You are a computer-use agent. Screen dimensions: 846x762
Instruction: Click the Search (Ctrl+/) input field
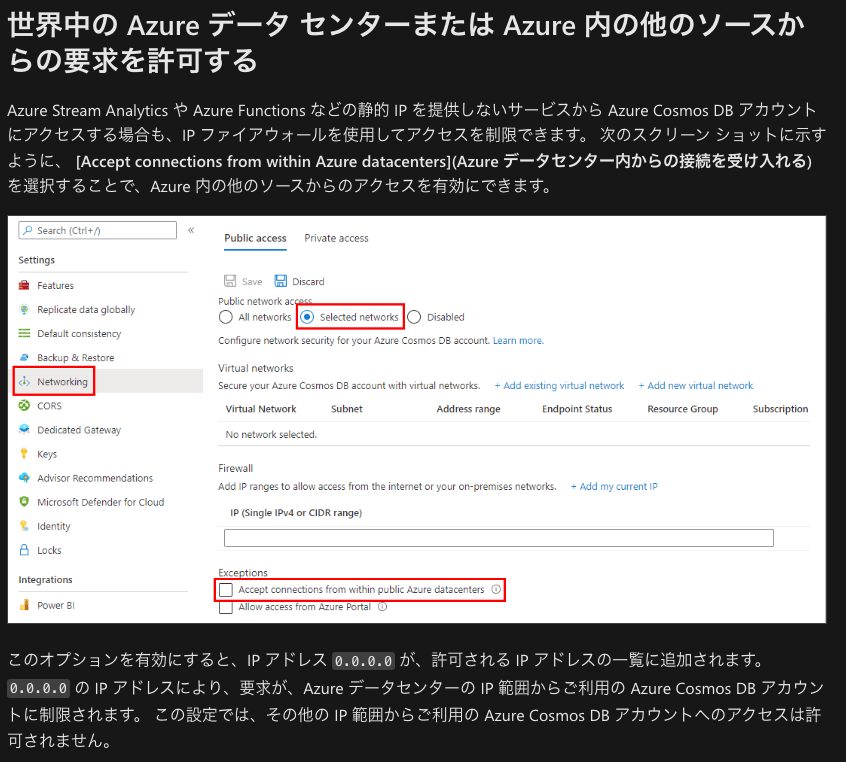point(98,230)
